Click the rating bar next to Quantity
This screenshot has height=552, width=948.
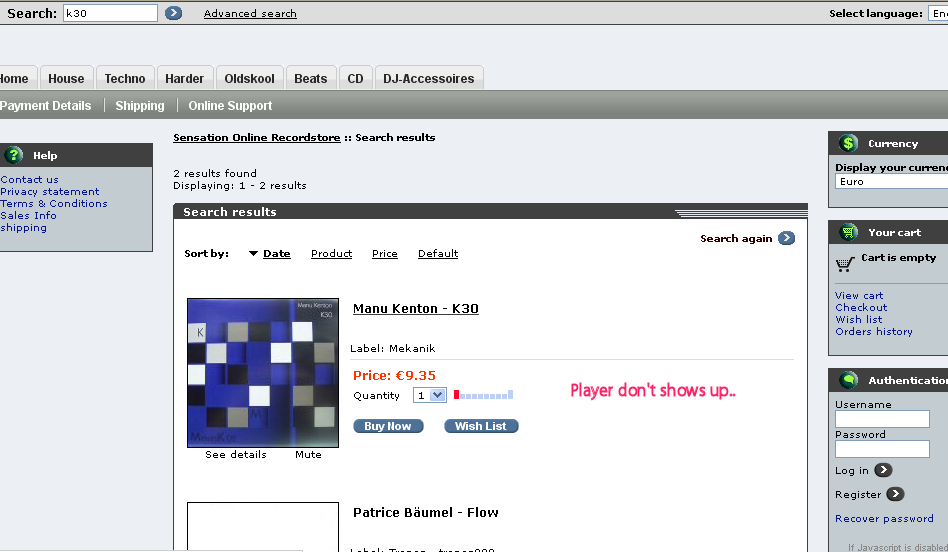(x=483, y=395)
